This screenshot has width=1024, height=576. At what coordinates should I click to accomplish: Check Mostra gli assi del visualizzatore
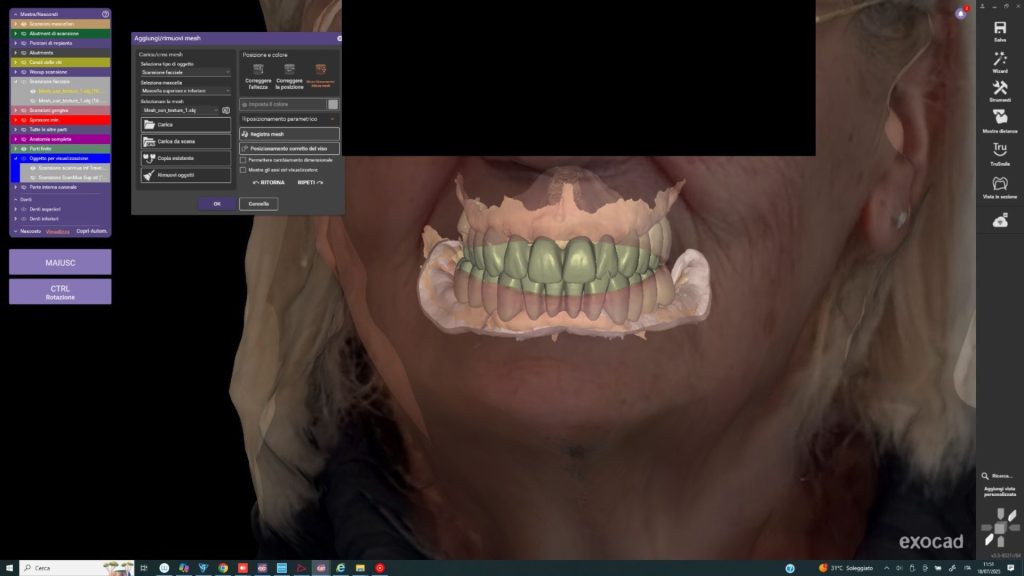(x=243, y=170)
